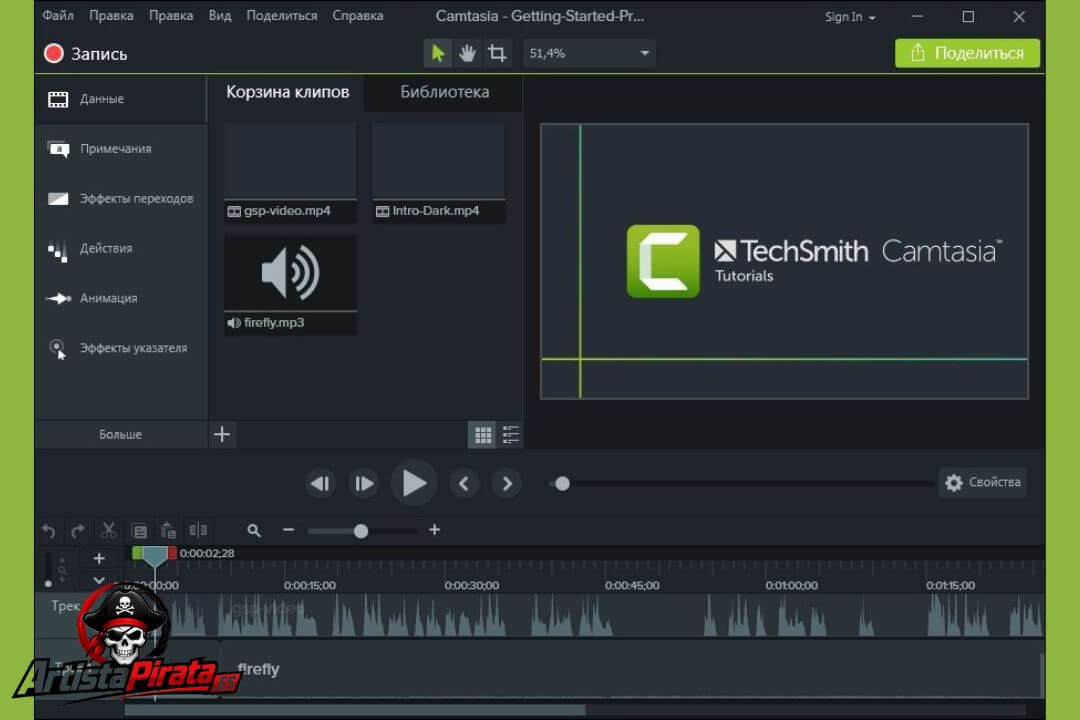Click the next frame playback button

pyautogui.click(x=364, y=484)
